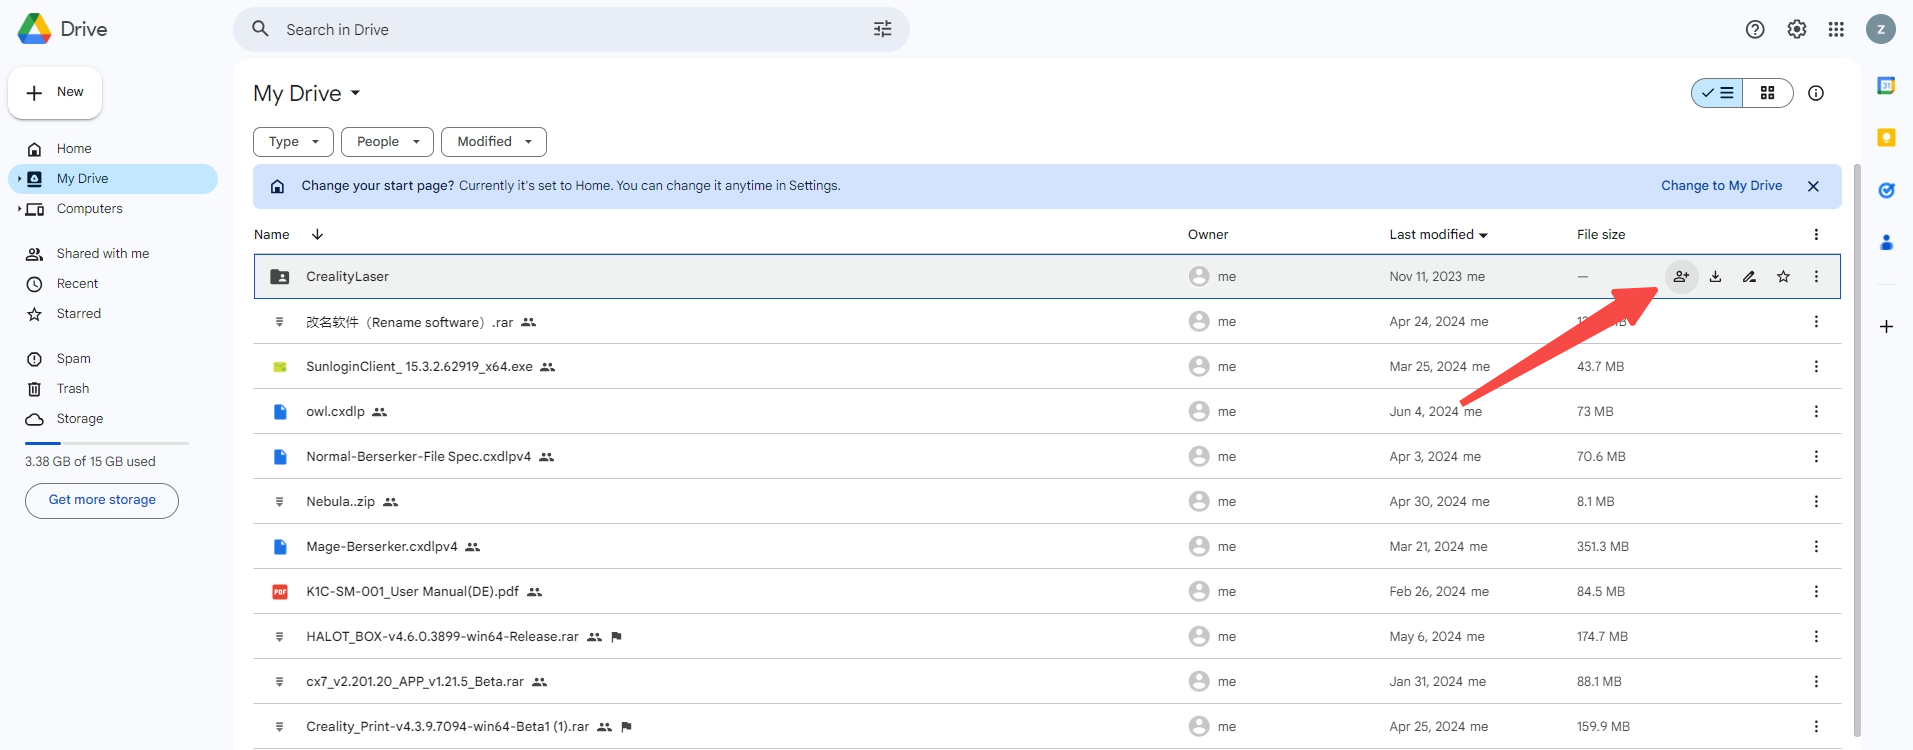Open the People filter dropdown

point(387,142)
